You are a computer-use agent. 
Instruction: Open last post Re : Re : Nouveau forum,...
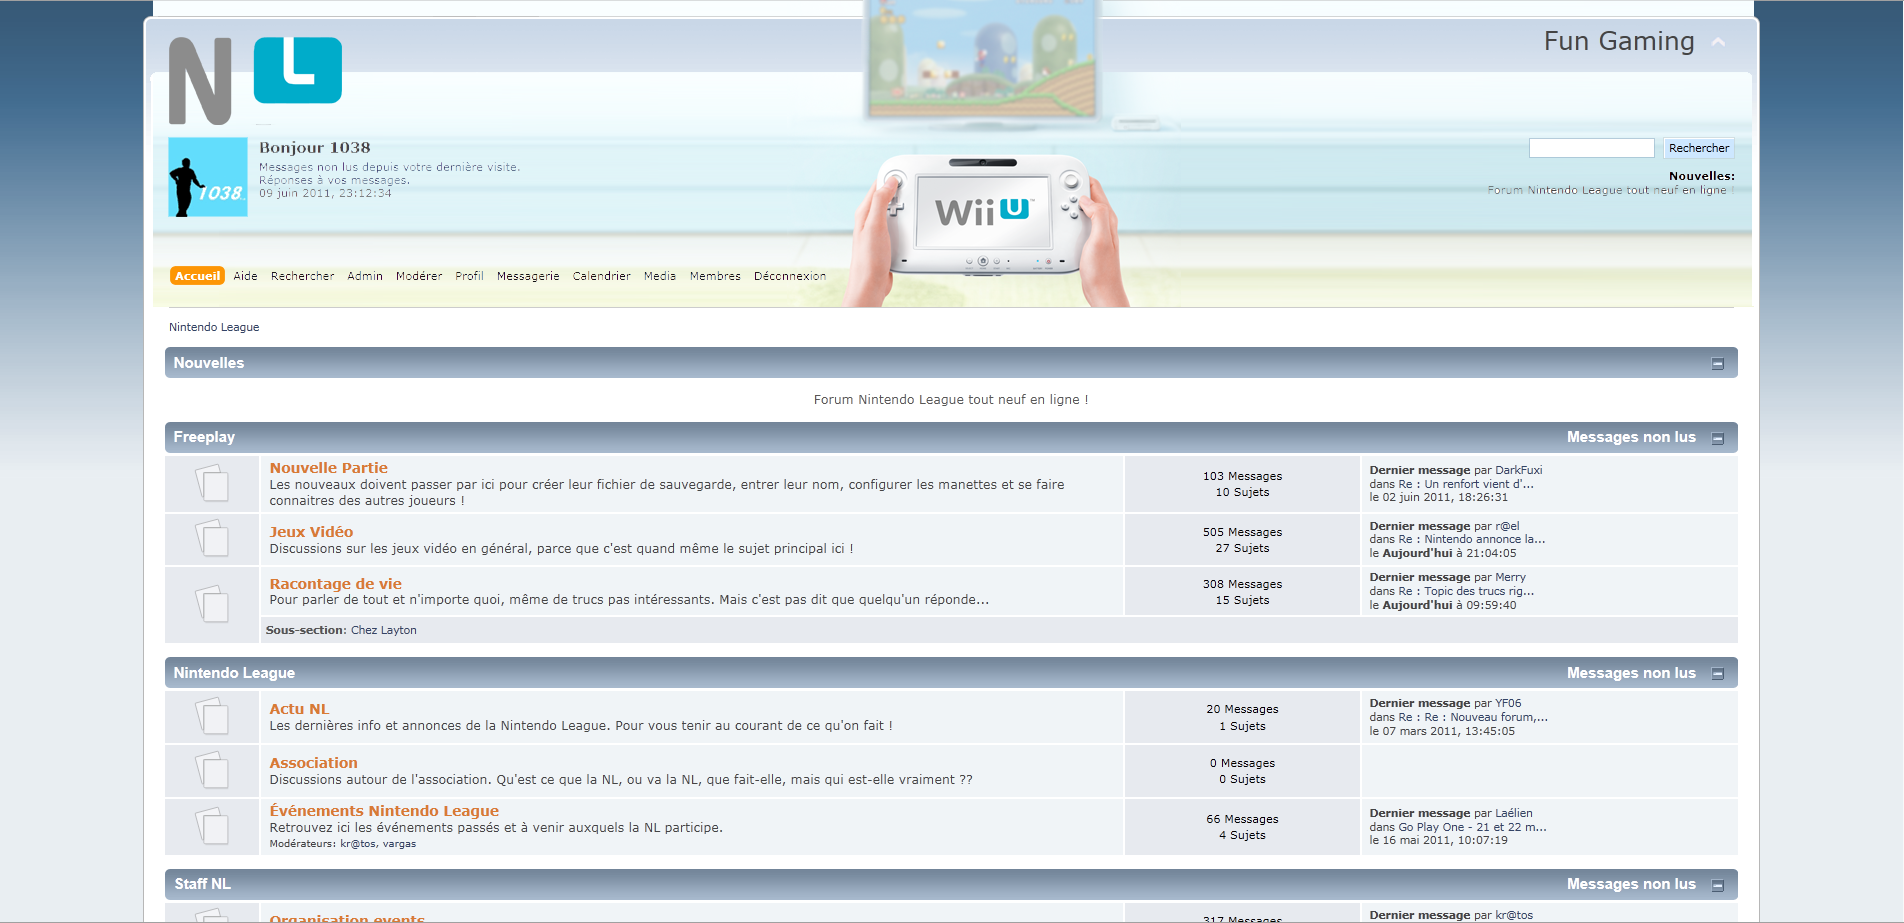click(1473, 717)
